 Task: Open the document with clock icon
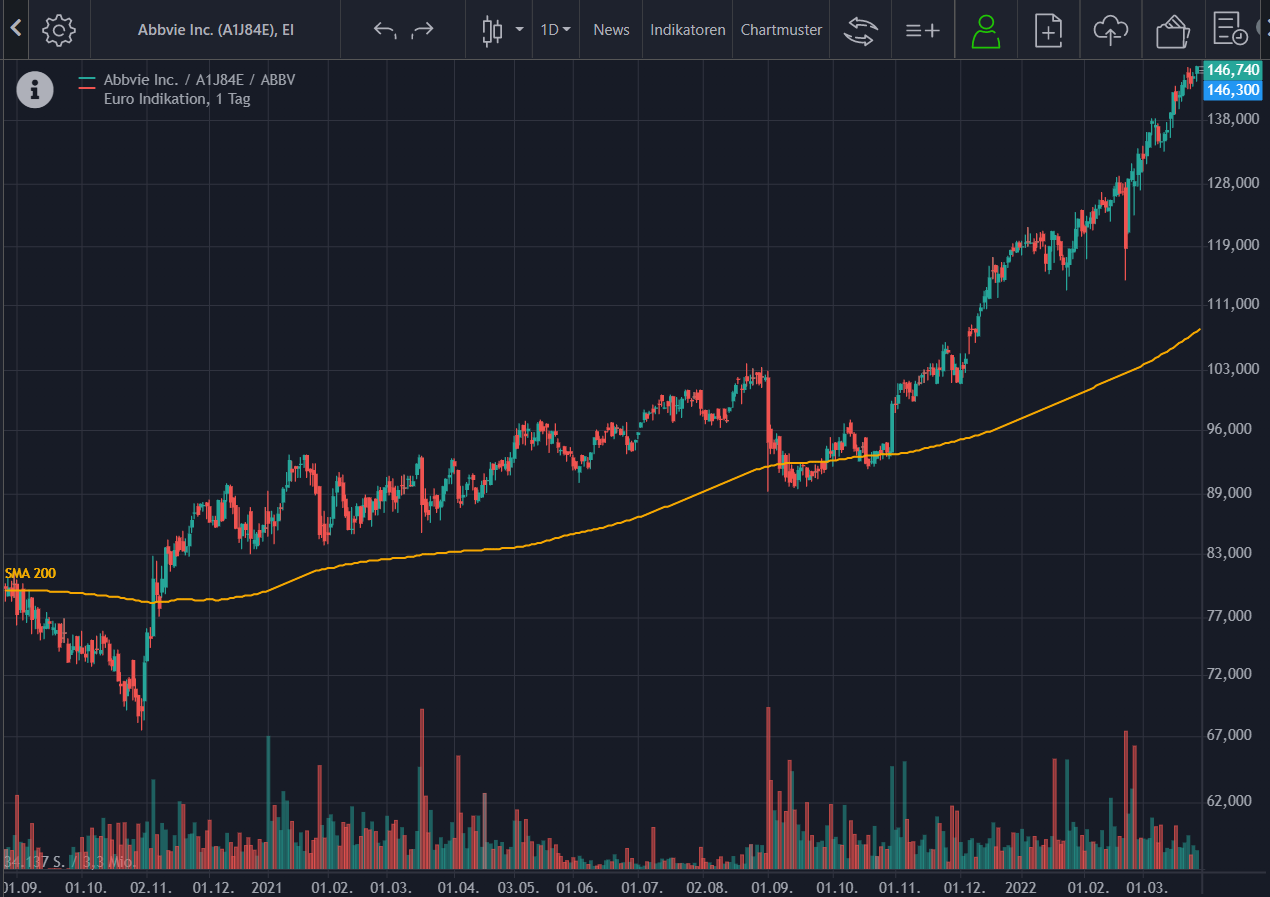point(1230,28)
